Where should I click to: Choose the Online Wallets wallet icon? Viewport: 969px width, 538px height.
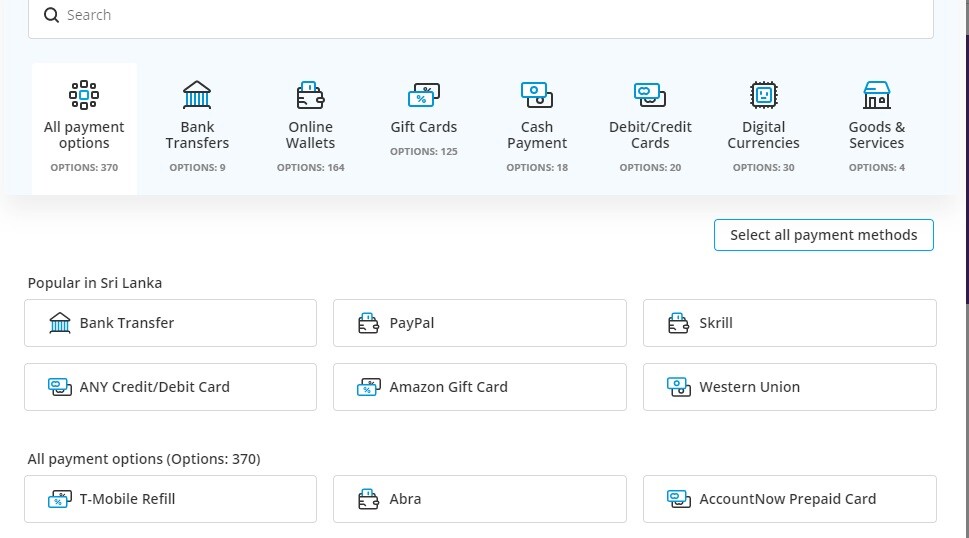tap(310, 95)
